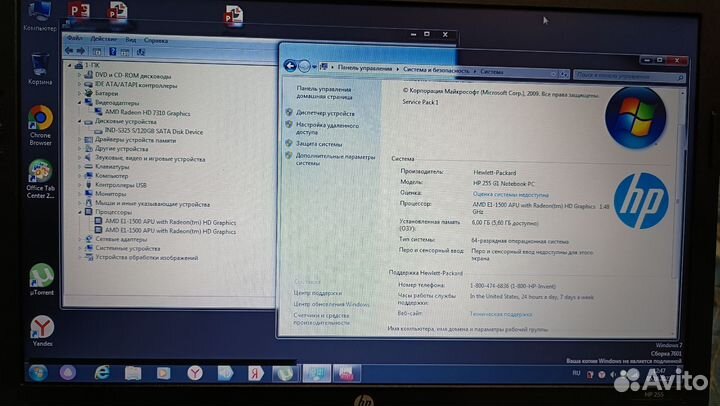The image size is (720, 406).
Task: Open the µTorrent desktop shortcut
Action: (x=41, y=279)
